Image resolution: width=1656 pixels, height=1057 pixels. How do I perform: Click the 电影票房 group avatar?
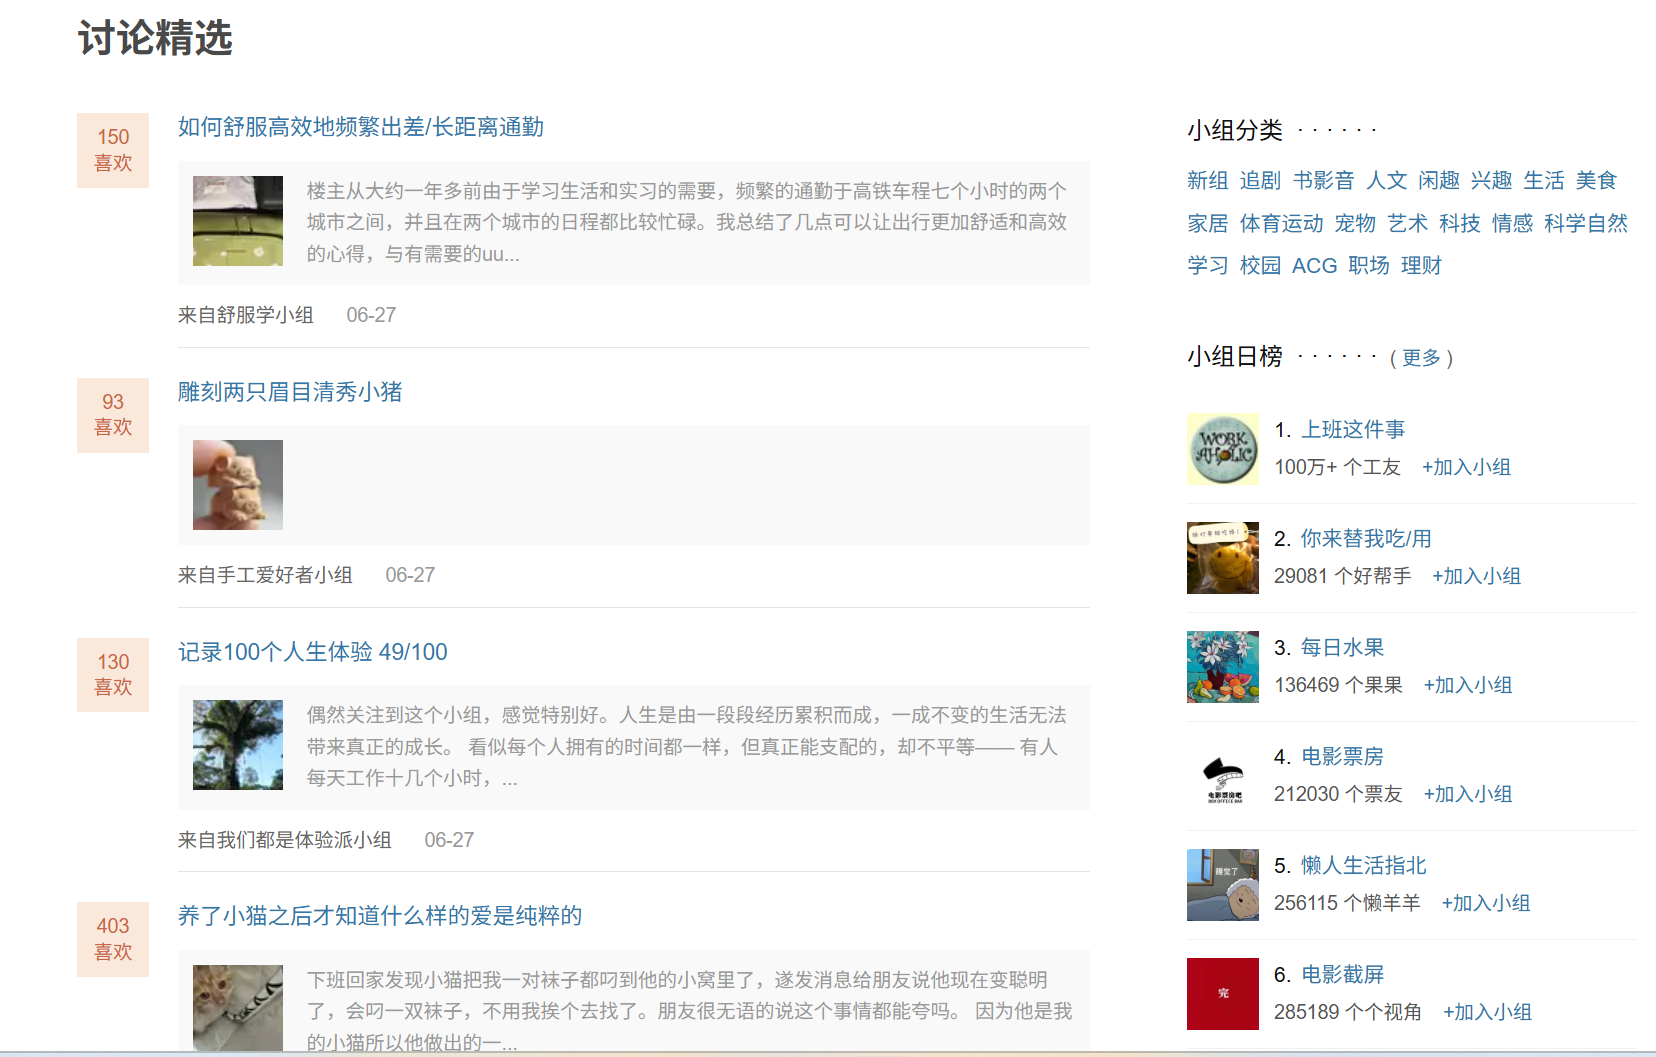[1223, 776]
